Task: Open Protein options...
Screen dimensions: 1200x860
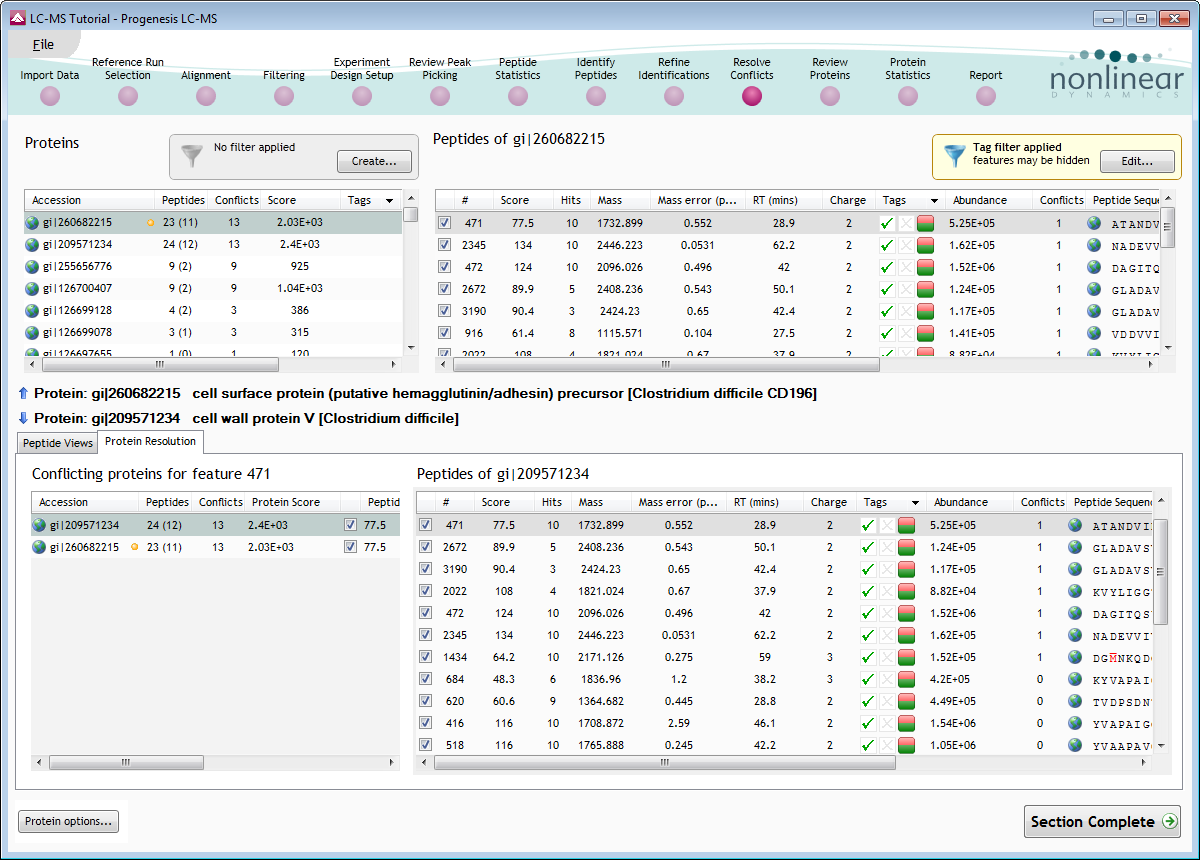Action: (68, 822)
